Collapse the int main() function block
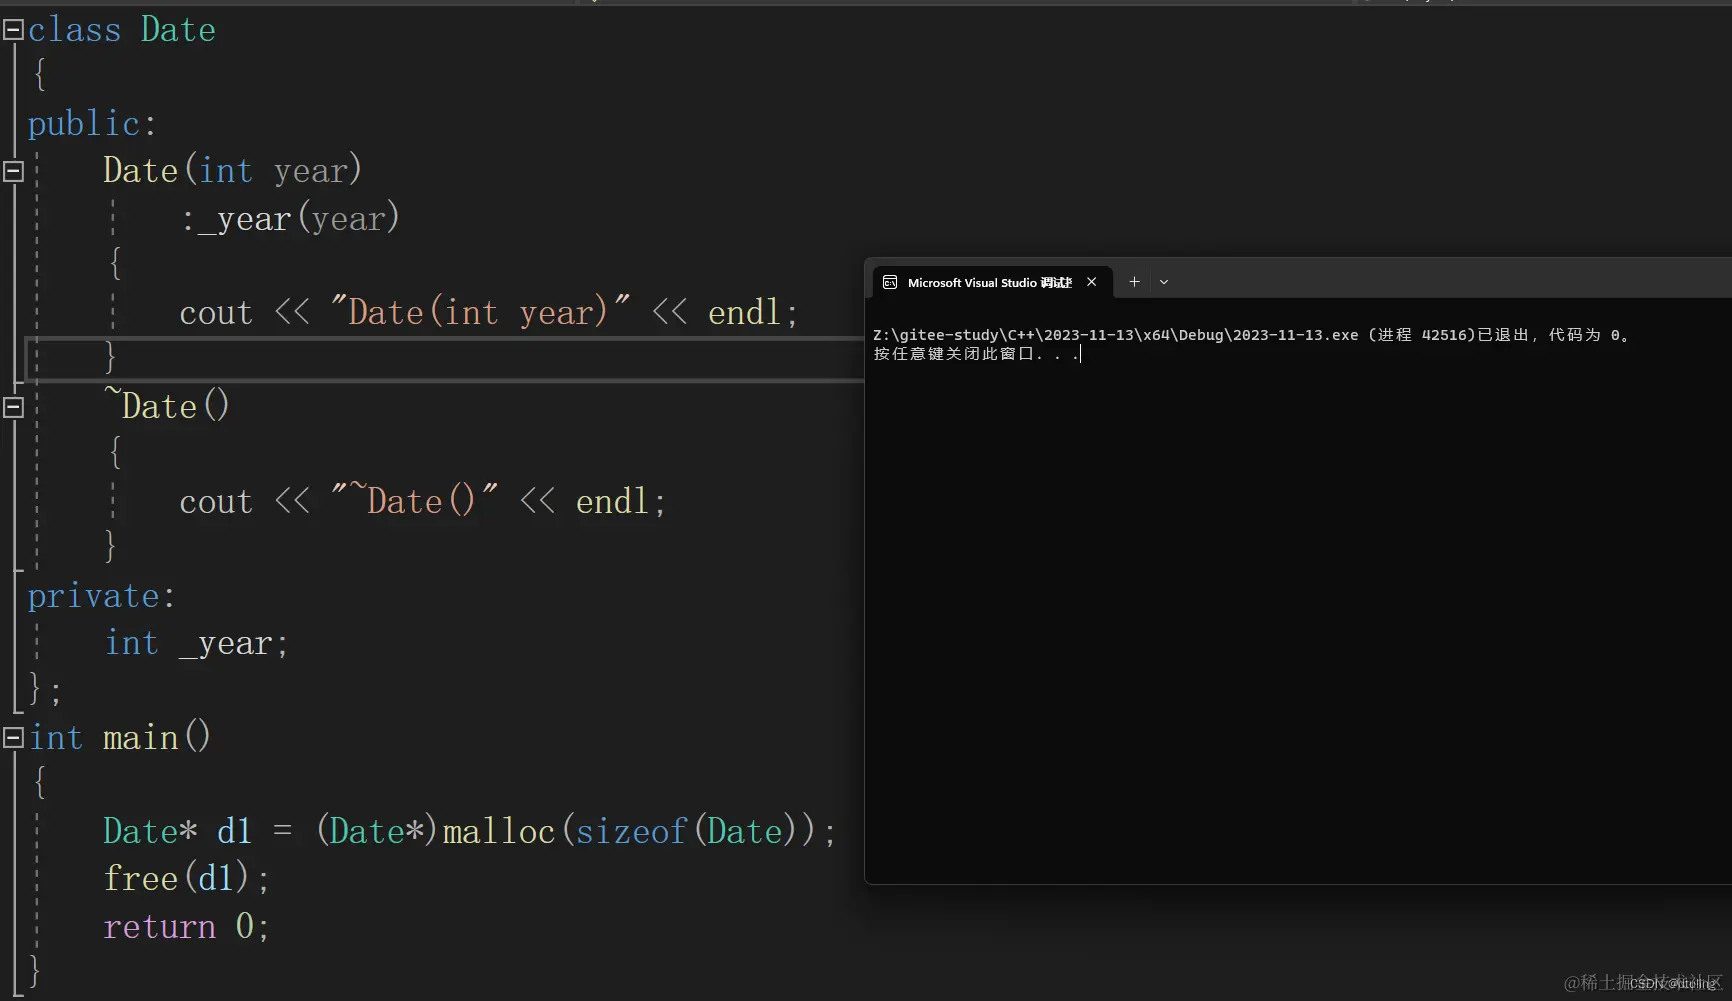The width and height of the screenshot is (1732, 1001). click(13, 738)
